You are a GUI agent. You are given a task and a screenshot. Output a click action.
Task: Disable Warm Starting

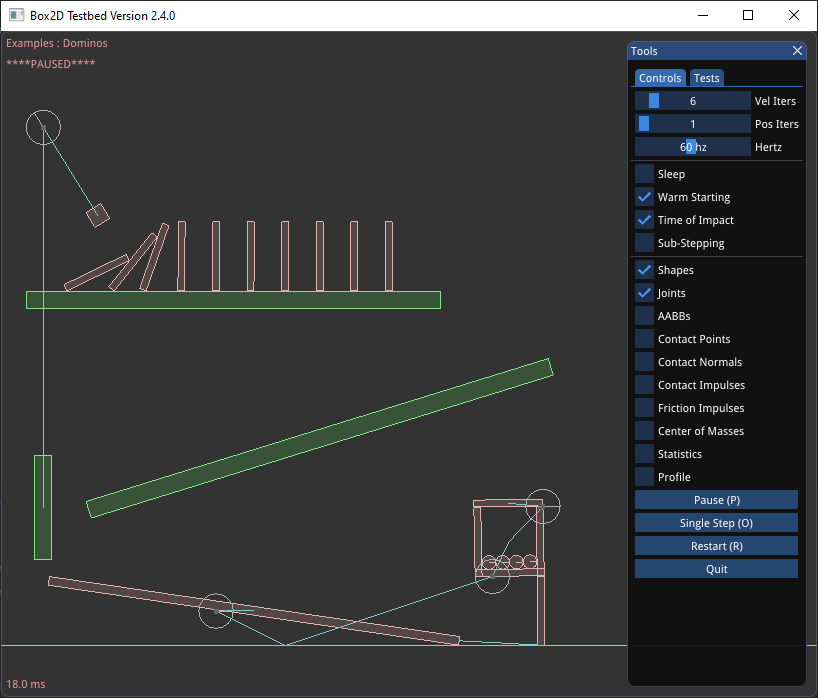click(644, 196)
